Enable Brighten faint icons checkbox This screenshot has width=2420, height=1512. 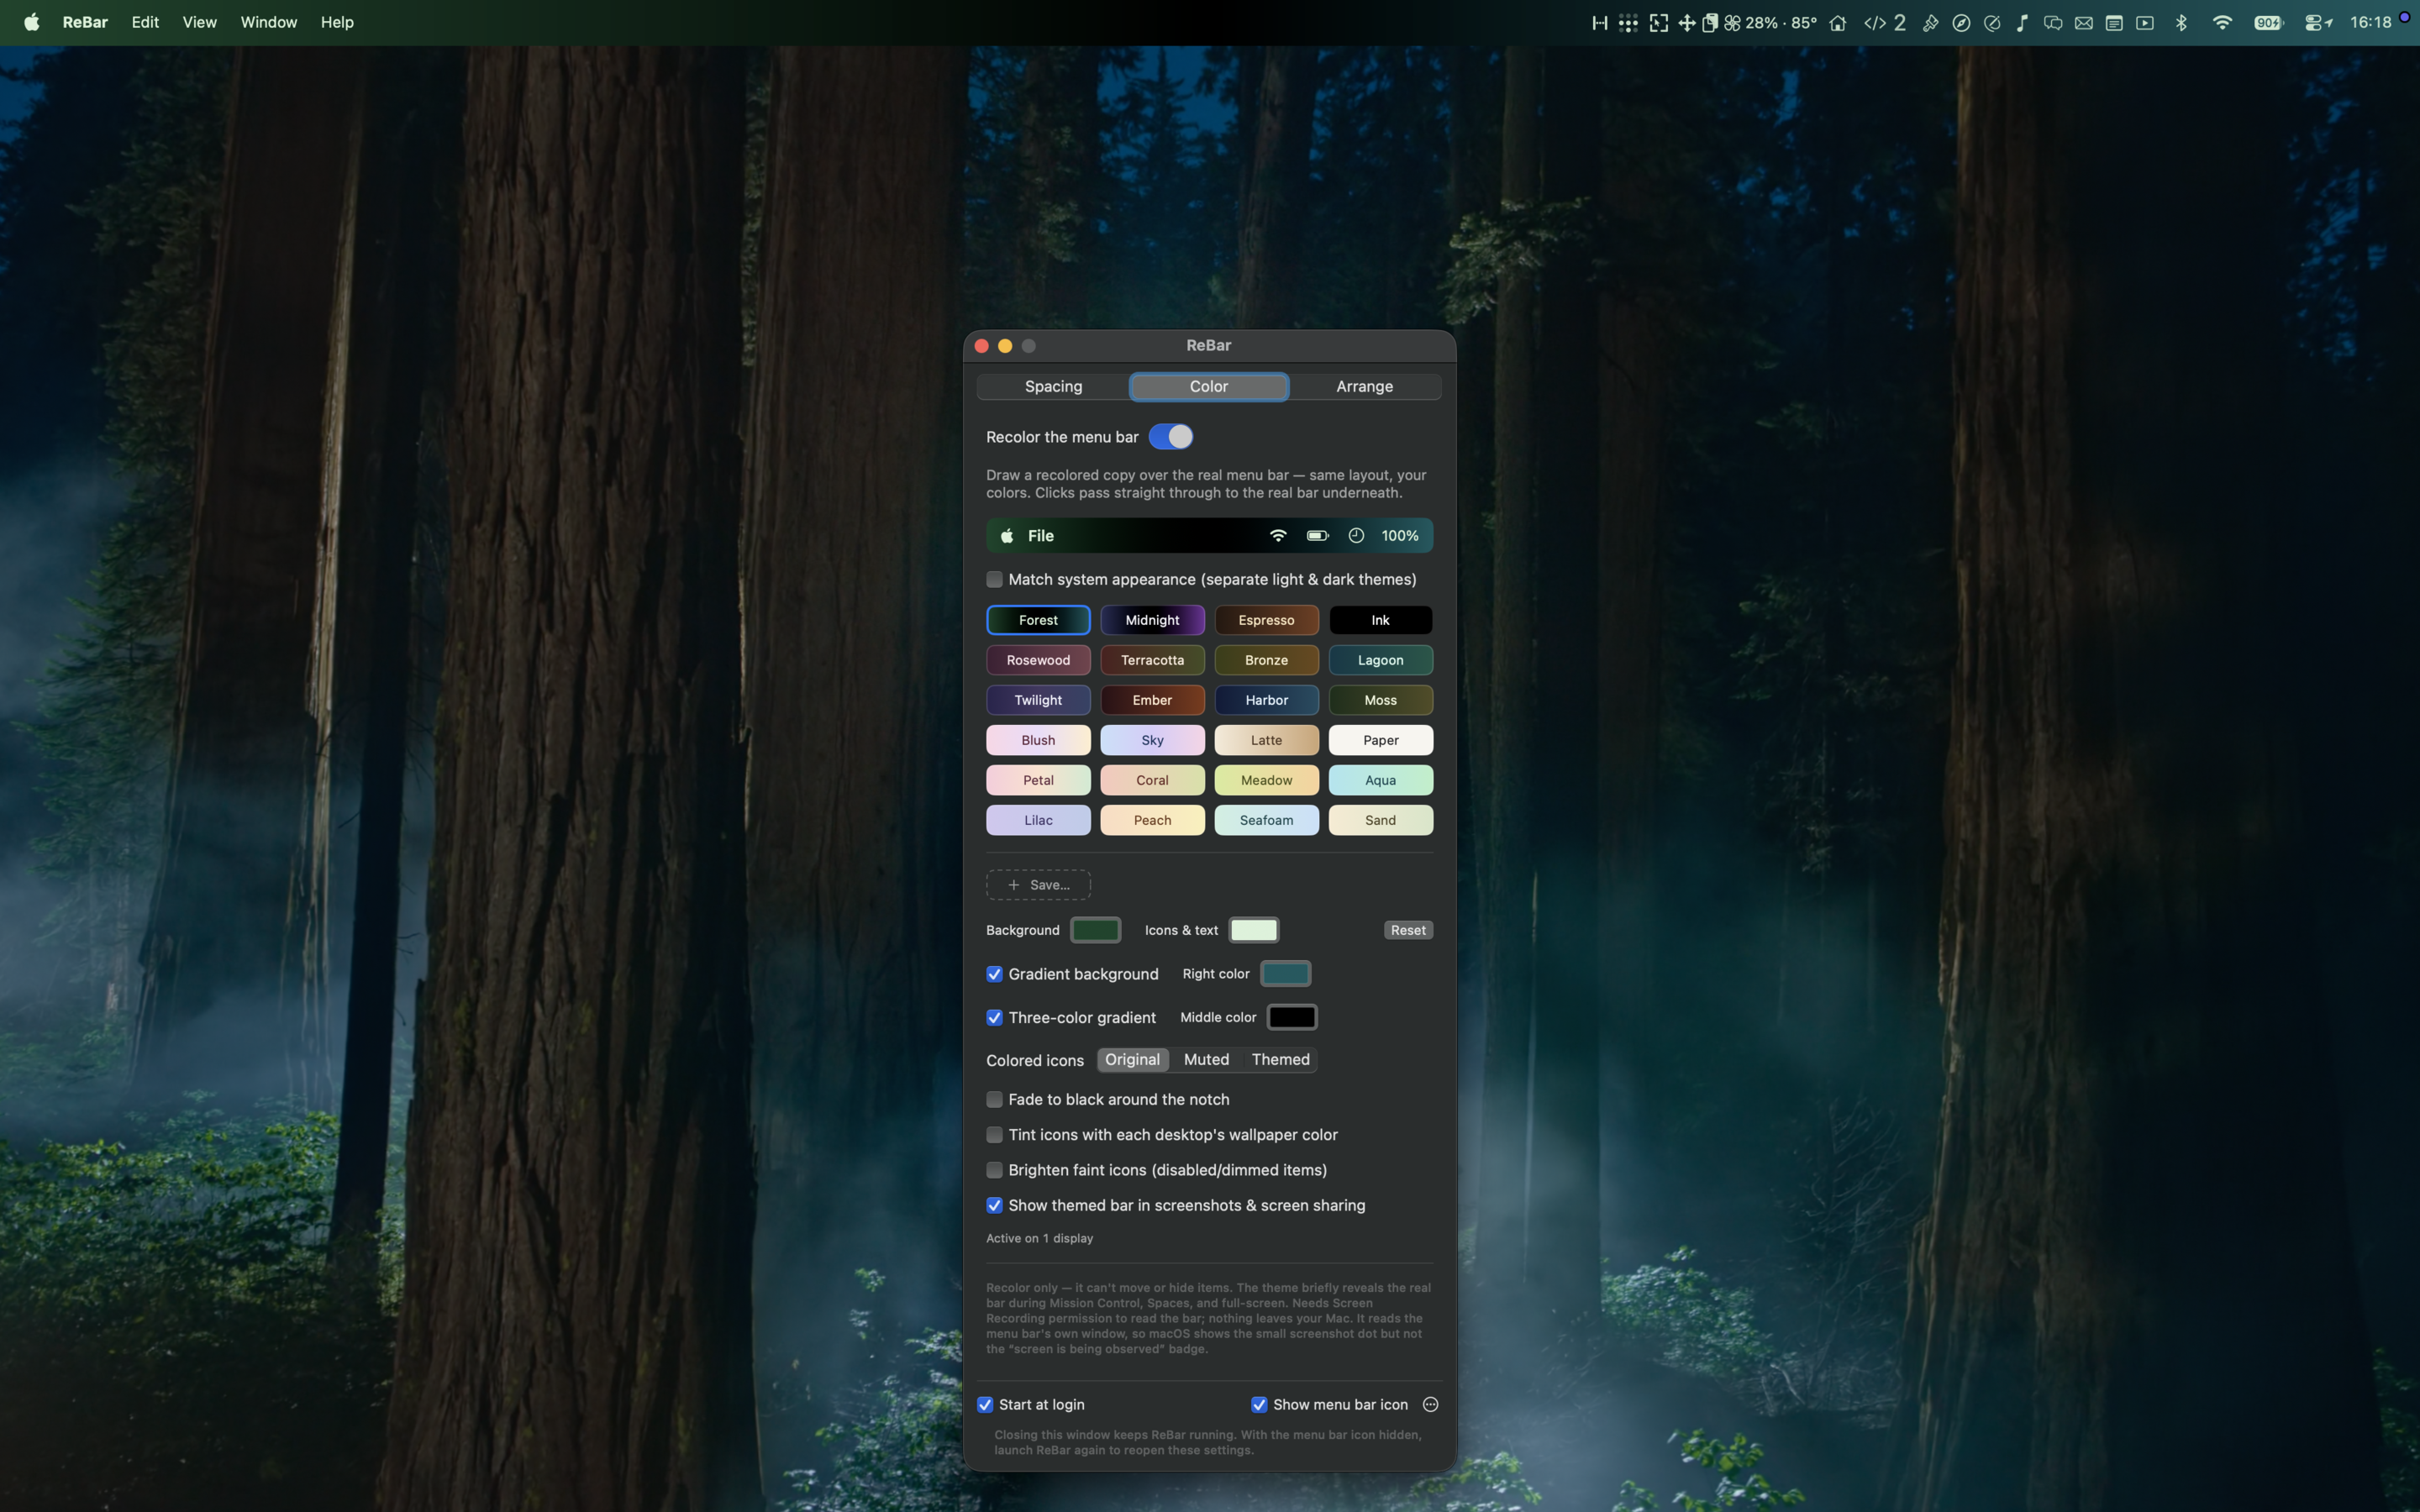(x=994, y=1170)
